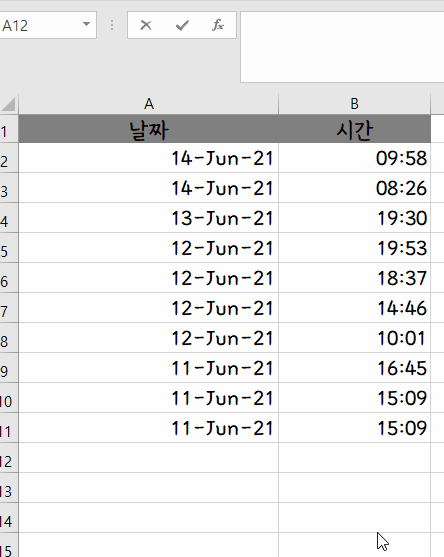Select the 14-Jun-21 cell in row 2
The width and height of the screenshot is (444, 557).
click(x=148, y=158)
